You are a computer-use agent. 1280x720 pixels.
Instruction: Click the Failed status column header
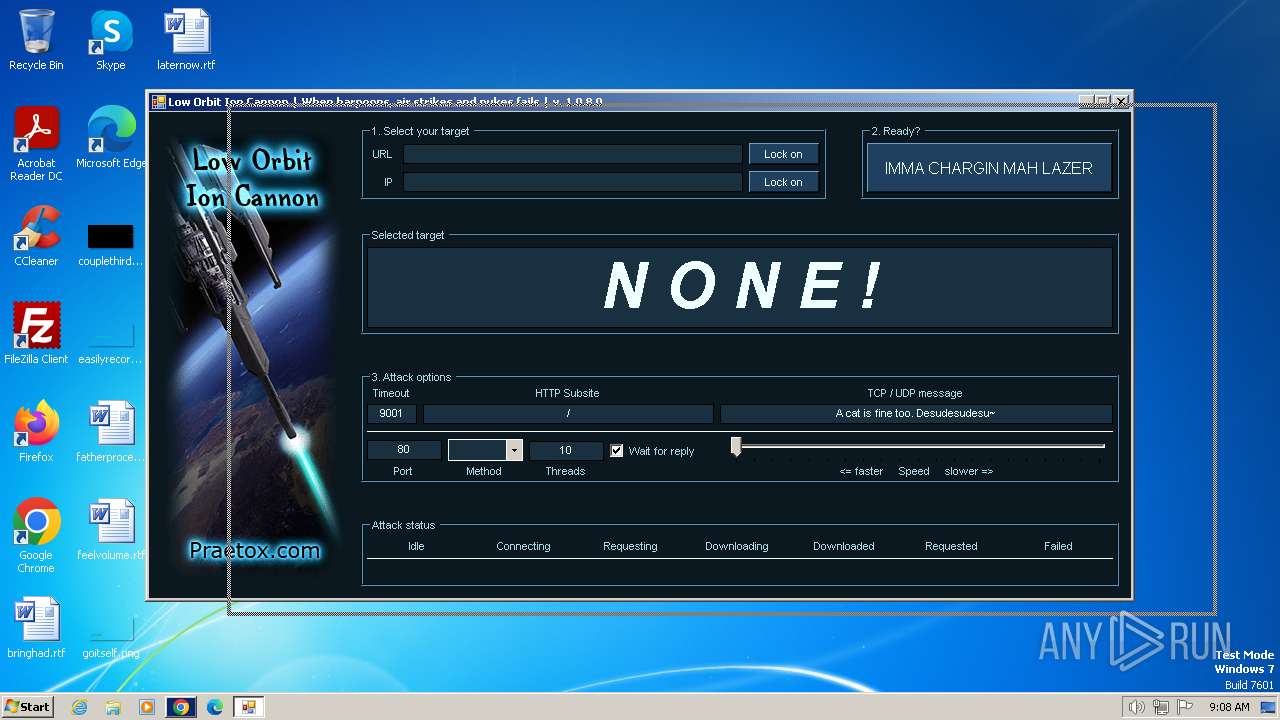(x=1058, y=546)
